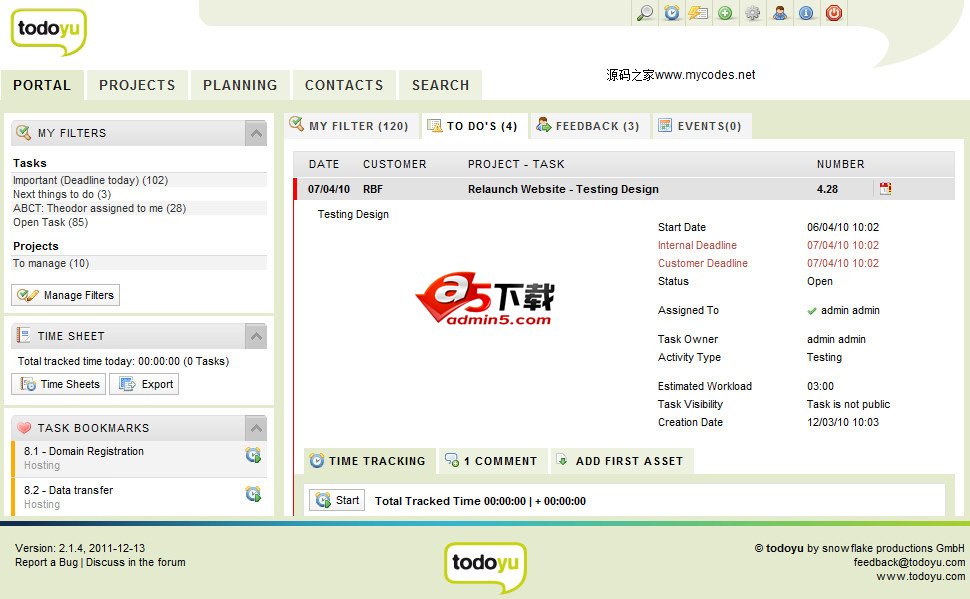Open the 8.2 - Data transfer bookmark
This screenshot has height=599, width=970.
pyautogui.click(x=68, y=490)
